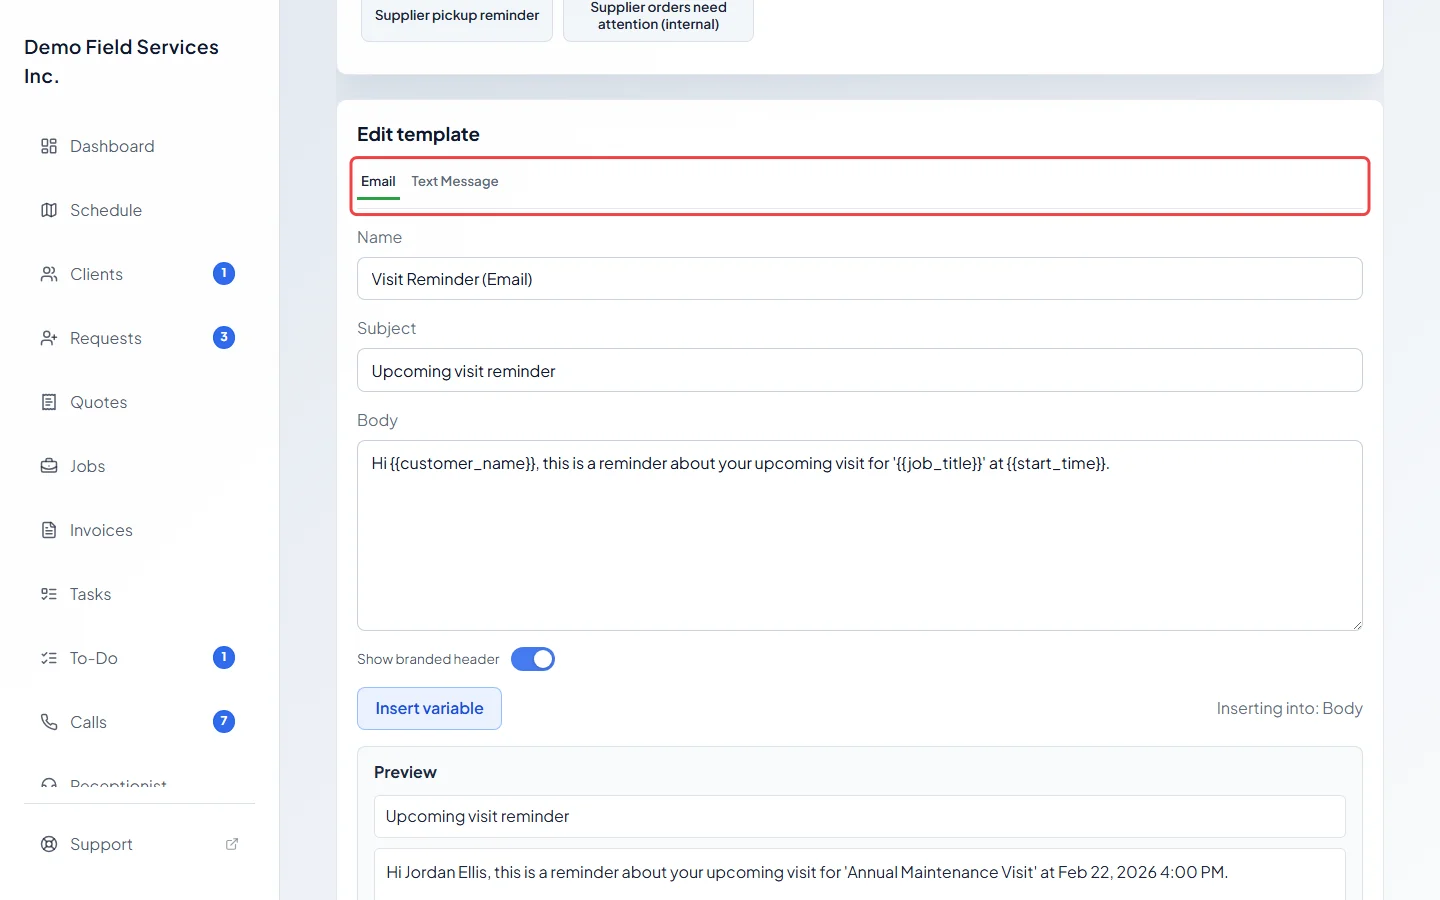Select Supplier orders need attention (internal) template

click(658, 16)
